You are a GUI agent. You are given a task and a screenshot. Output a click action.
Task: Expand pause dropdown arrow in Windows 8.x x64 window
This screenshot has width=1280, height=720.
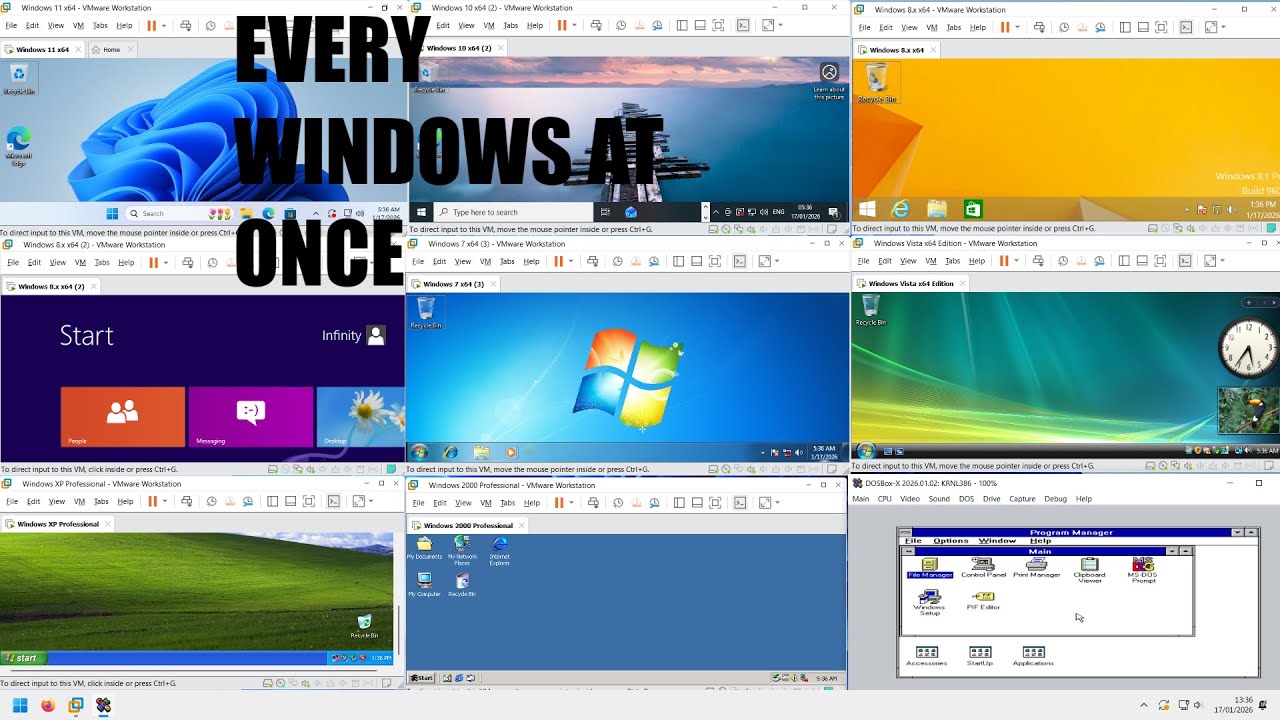[x=1016, y=27]
